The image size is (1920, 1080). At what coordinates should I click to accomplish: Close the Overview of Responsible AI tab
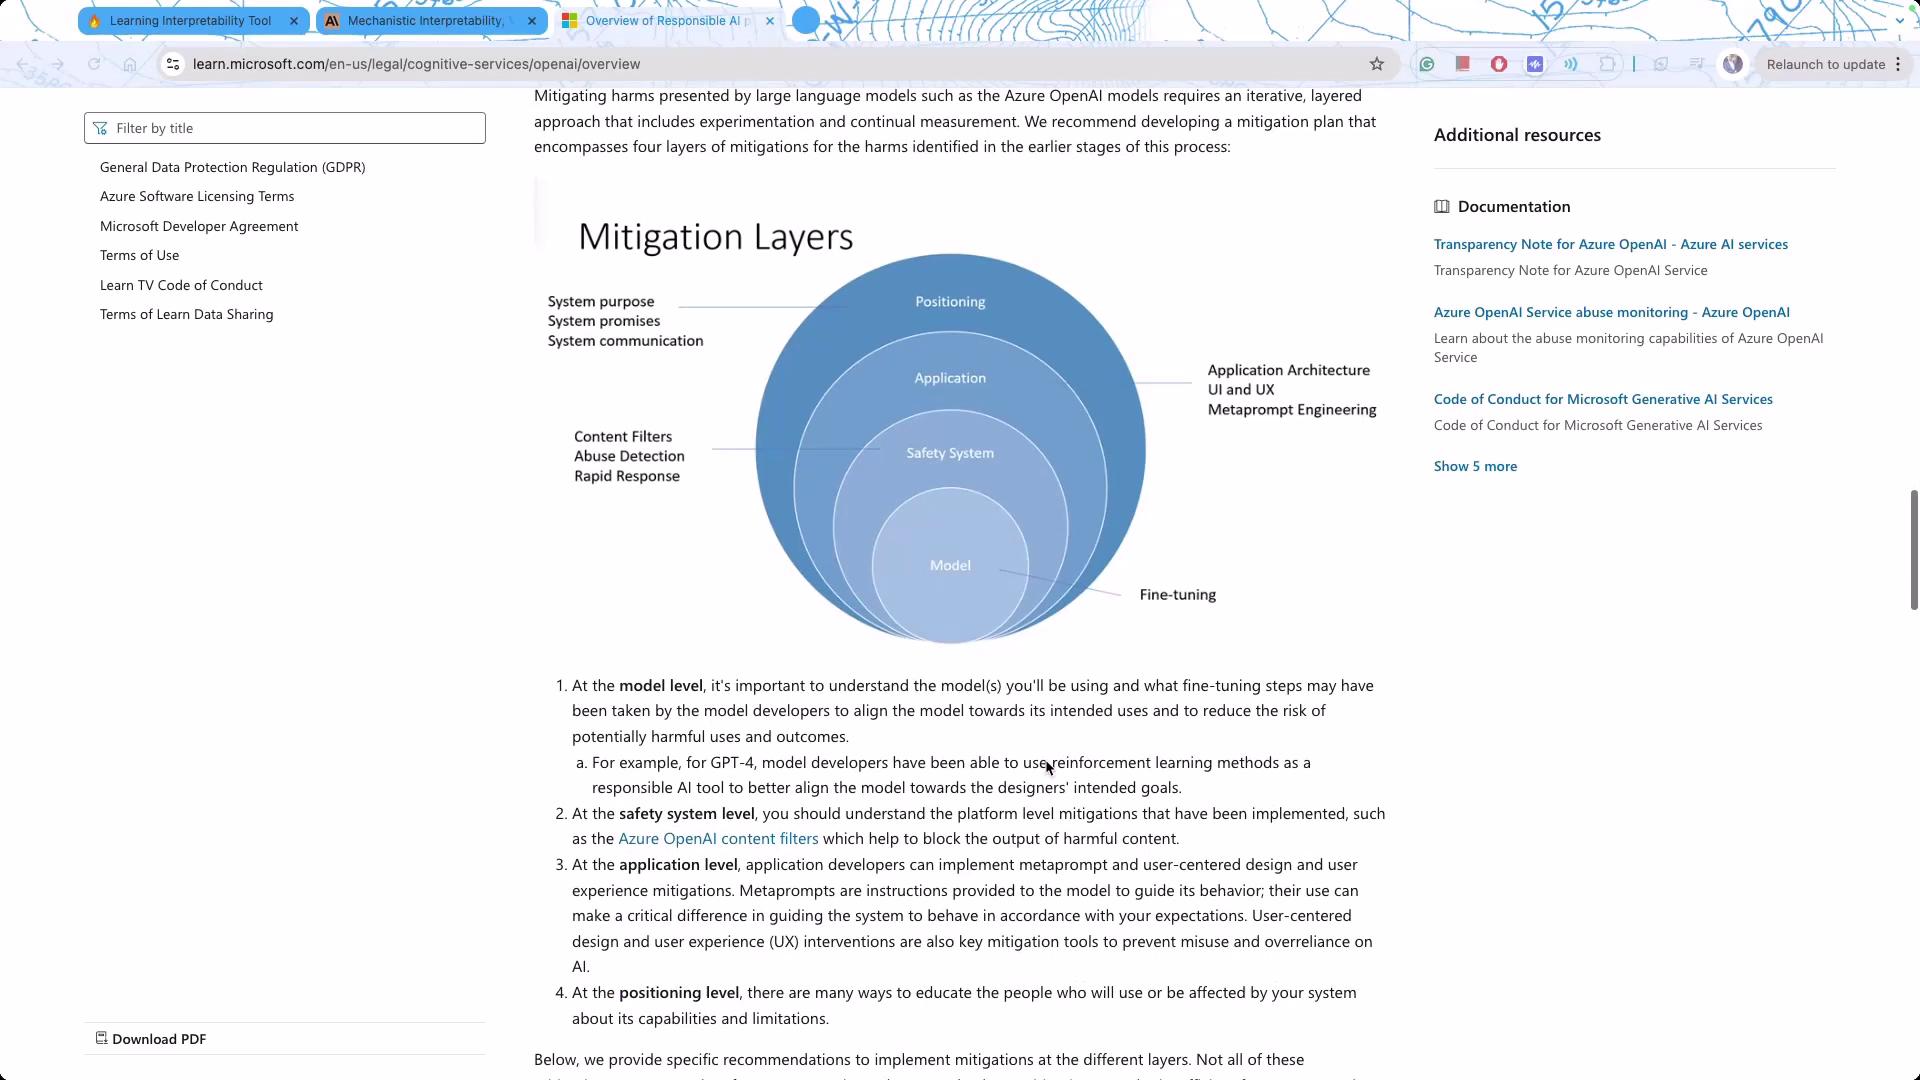point(770,20)
